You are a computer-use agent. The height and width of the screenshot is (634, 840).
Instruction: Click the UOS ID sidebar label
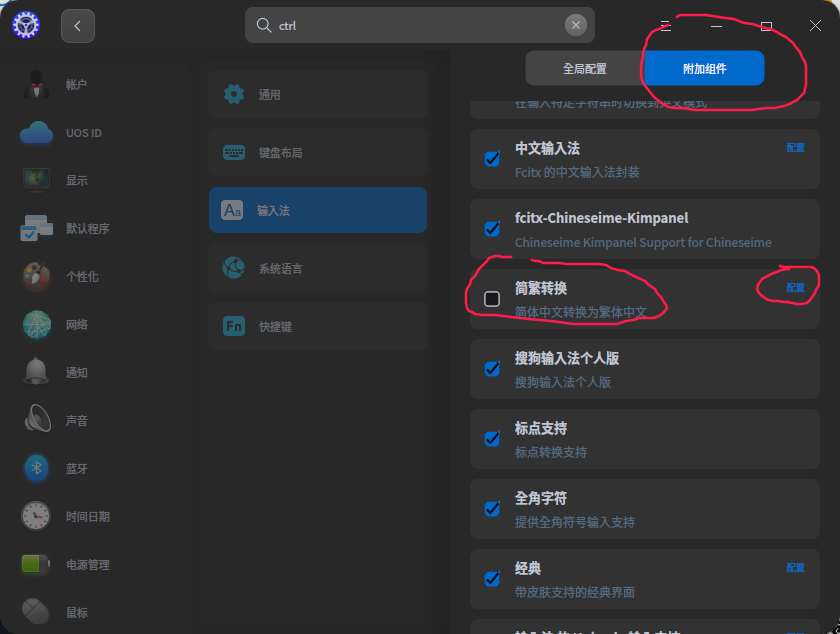(x=84, y=133)
